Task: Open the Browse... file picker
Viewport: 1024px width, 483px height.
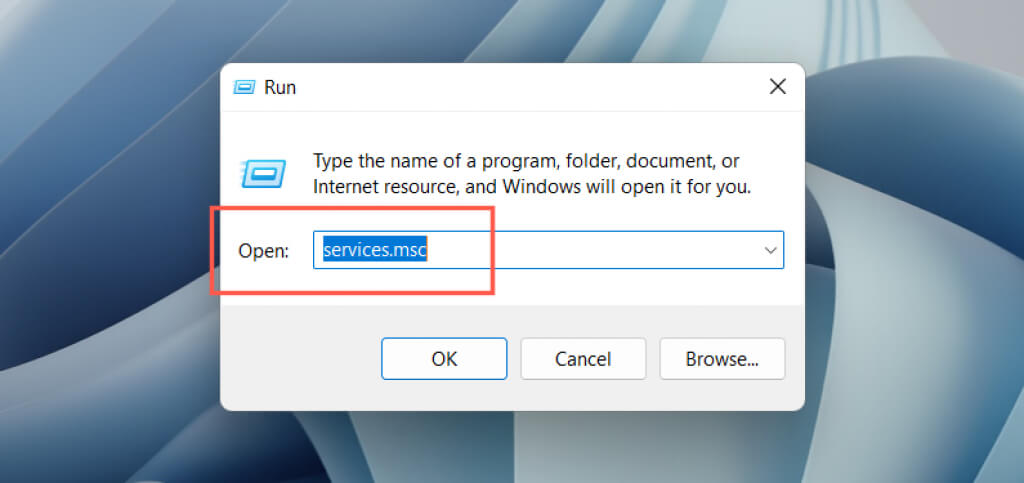Action: tap(722, 358)
